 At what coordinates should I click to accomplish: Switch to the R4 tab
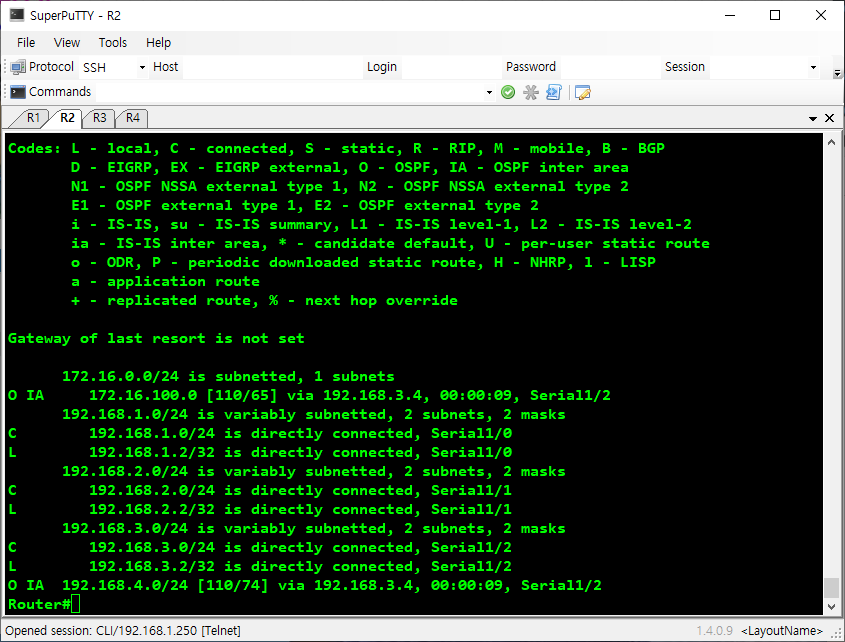pos(133,118)
